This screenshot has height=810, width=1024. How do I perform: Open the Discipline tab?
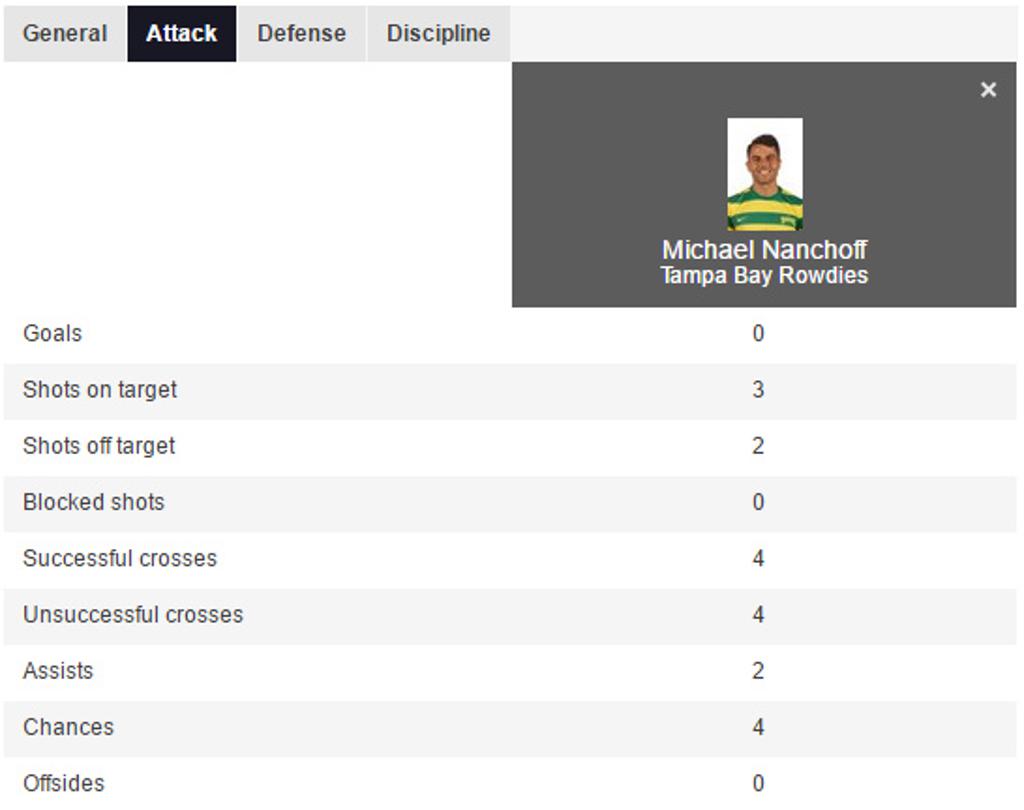438,34
